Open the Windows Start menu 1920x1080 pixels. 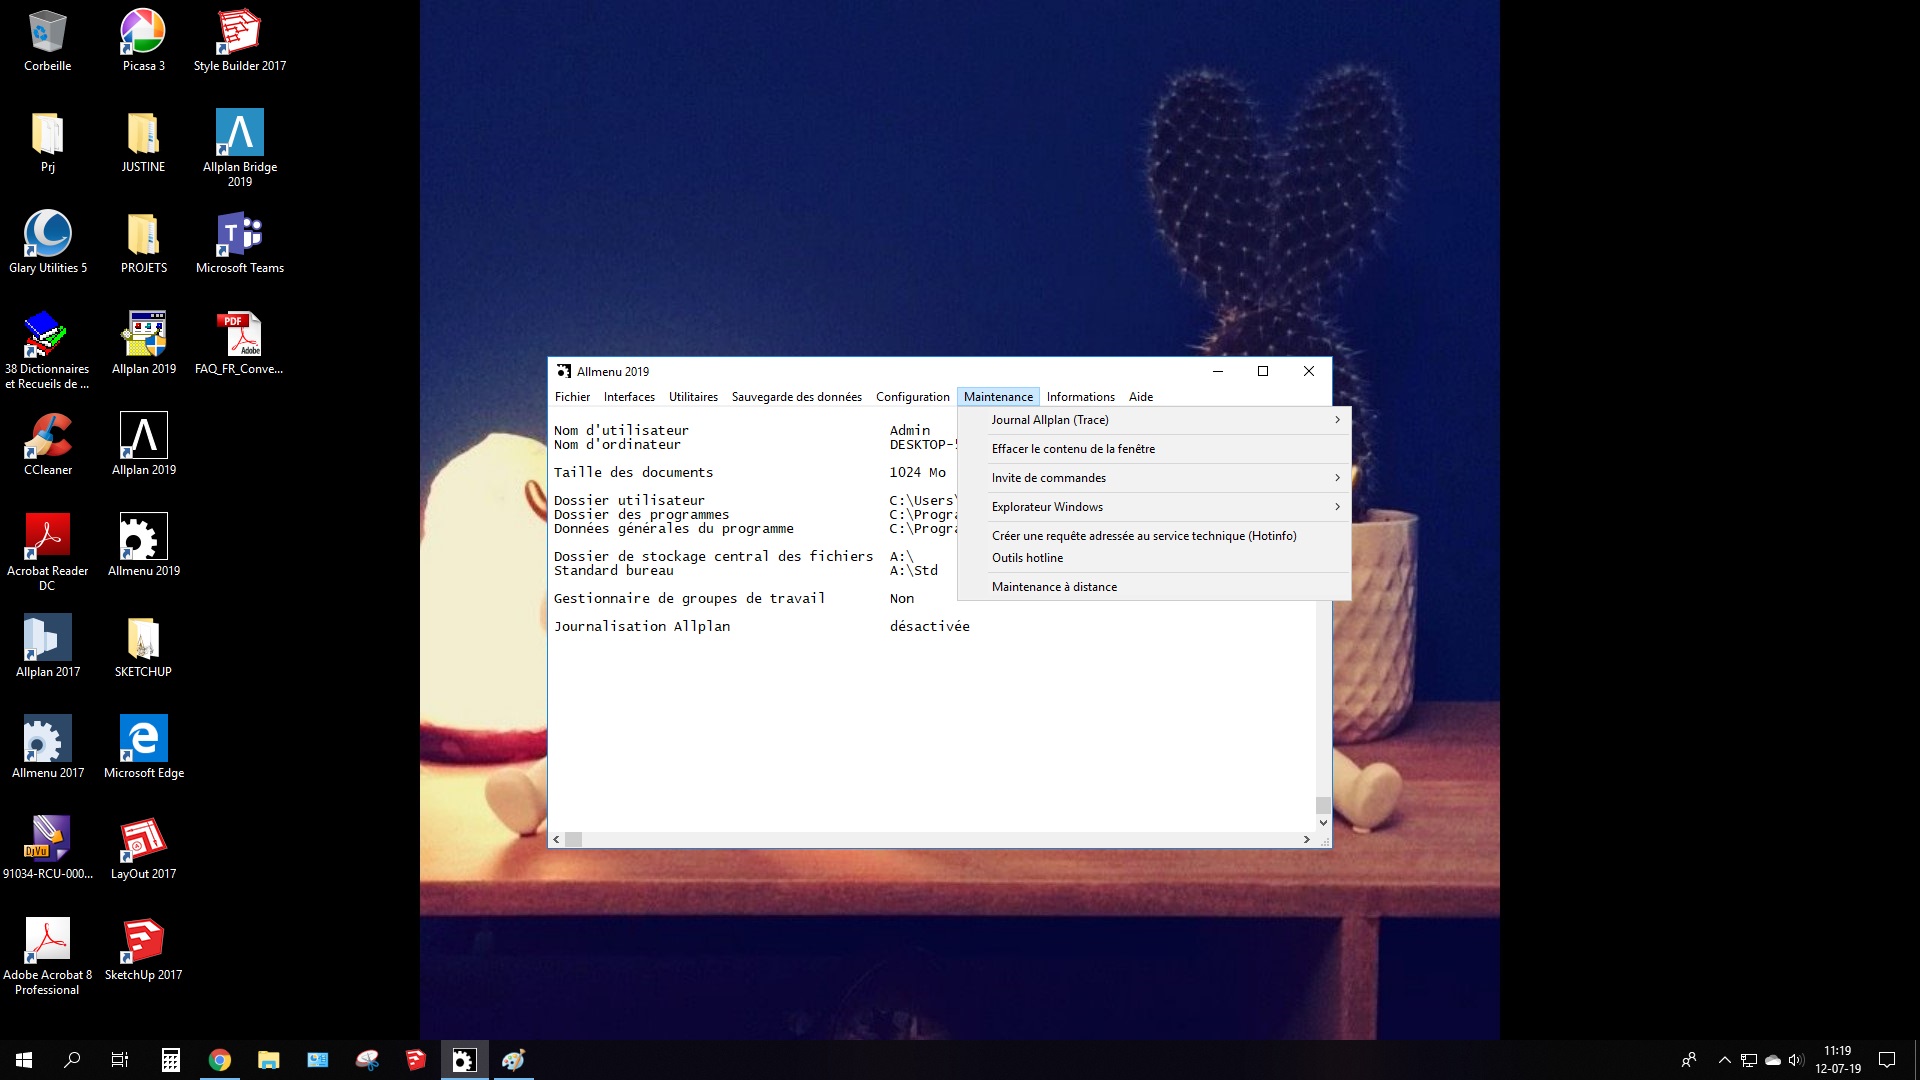point(24,1060)
